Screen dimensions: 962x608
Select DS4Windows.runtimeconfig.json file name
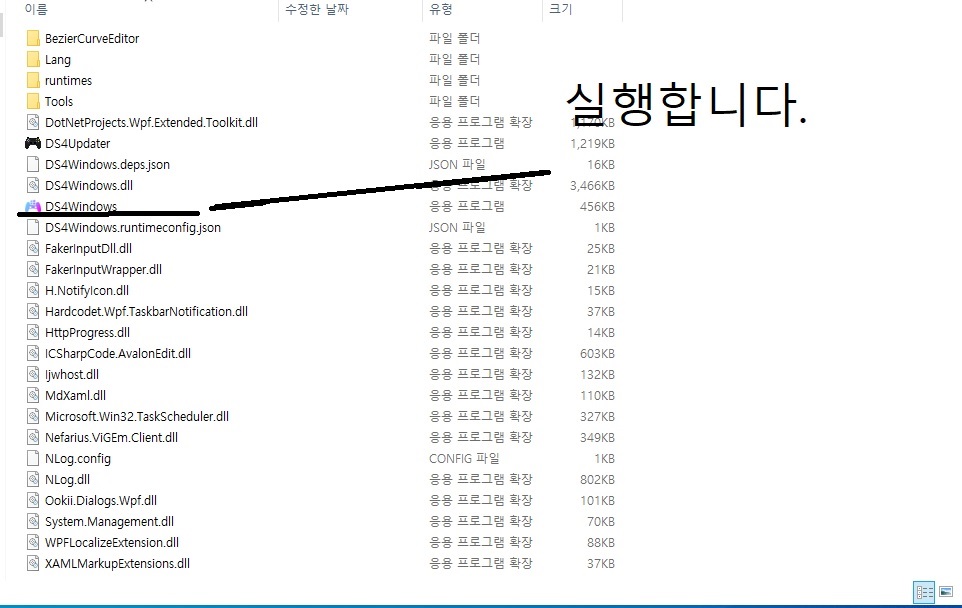coord(133,228)
